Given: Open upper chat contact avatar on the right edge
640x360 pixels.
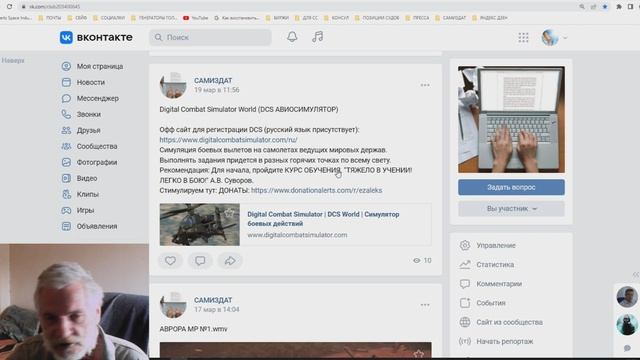Looking at the screenshot, I should [x=627, y=297].
